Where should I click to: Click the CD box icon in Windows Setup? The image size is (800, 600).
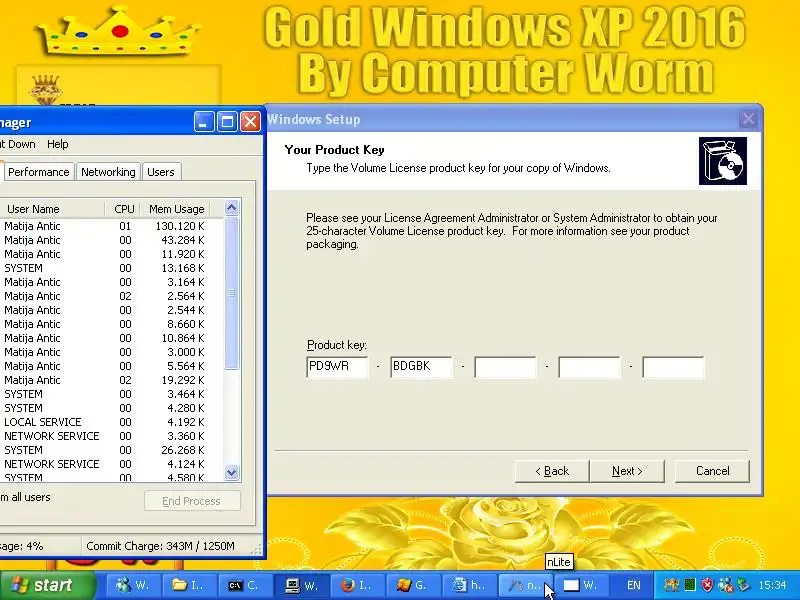point(722,161)
